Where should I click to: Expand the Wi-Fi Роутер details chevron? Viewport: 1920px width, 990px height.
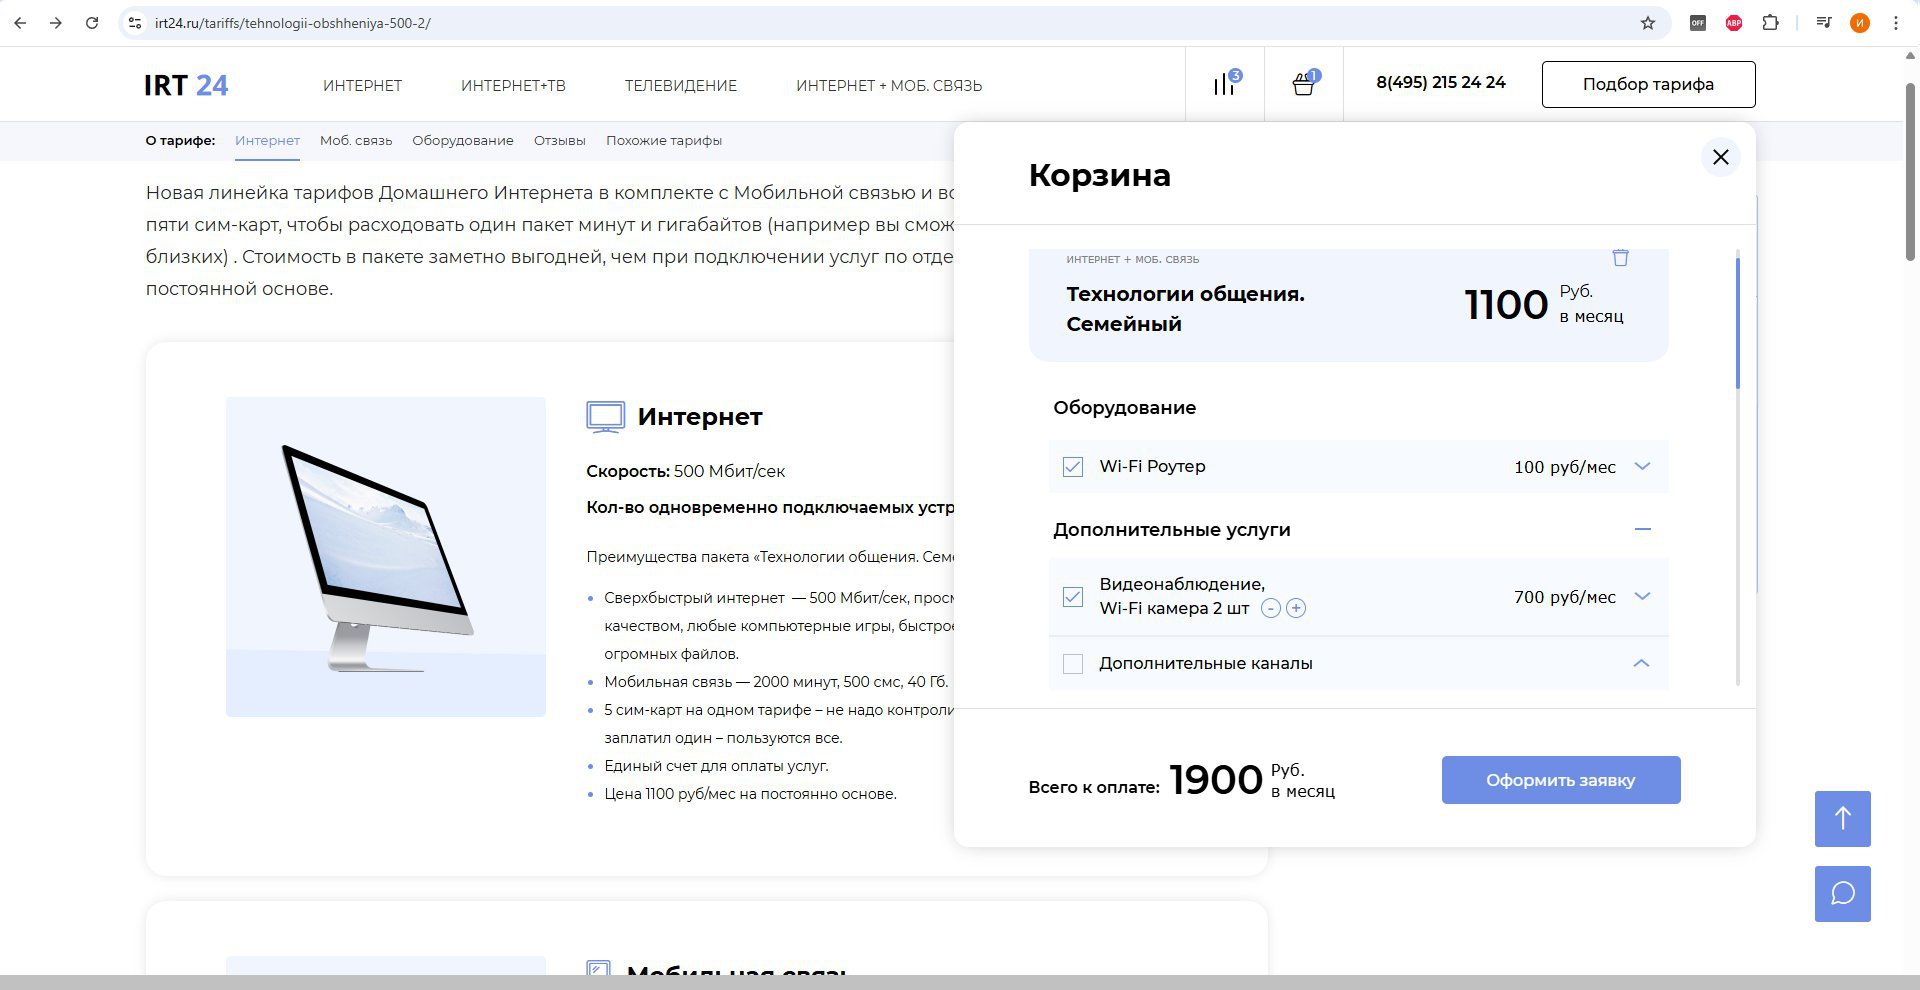click(x=1642, y=466)
